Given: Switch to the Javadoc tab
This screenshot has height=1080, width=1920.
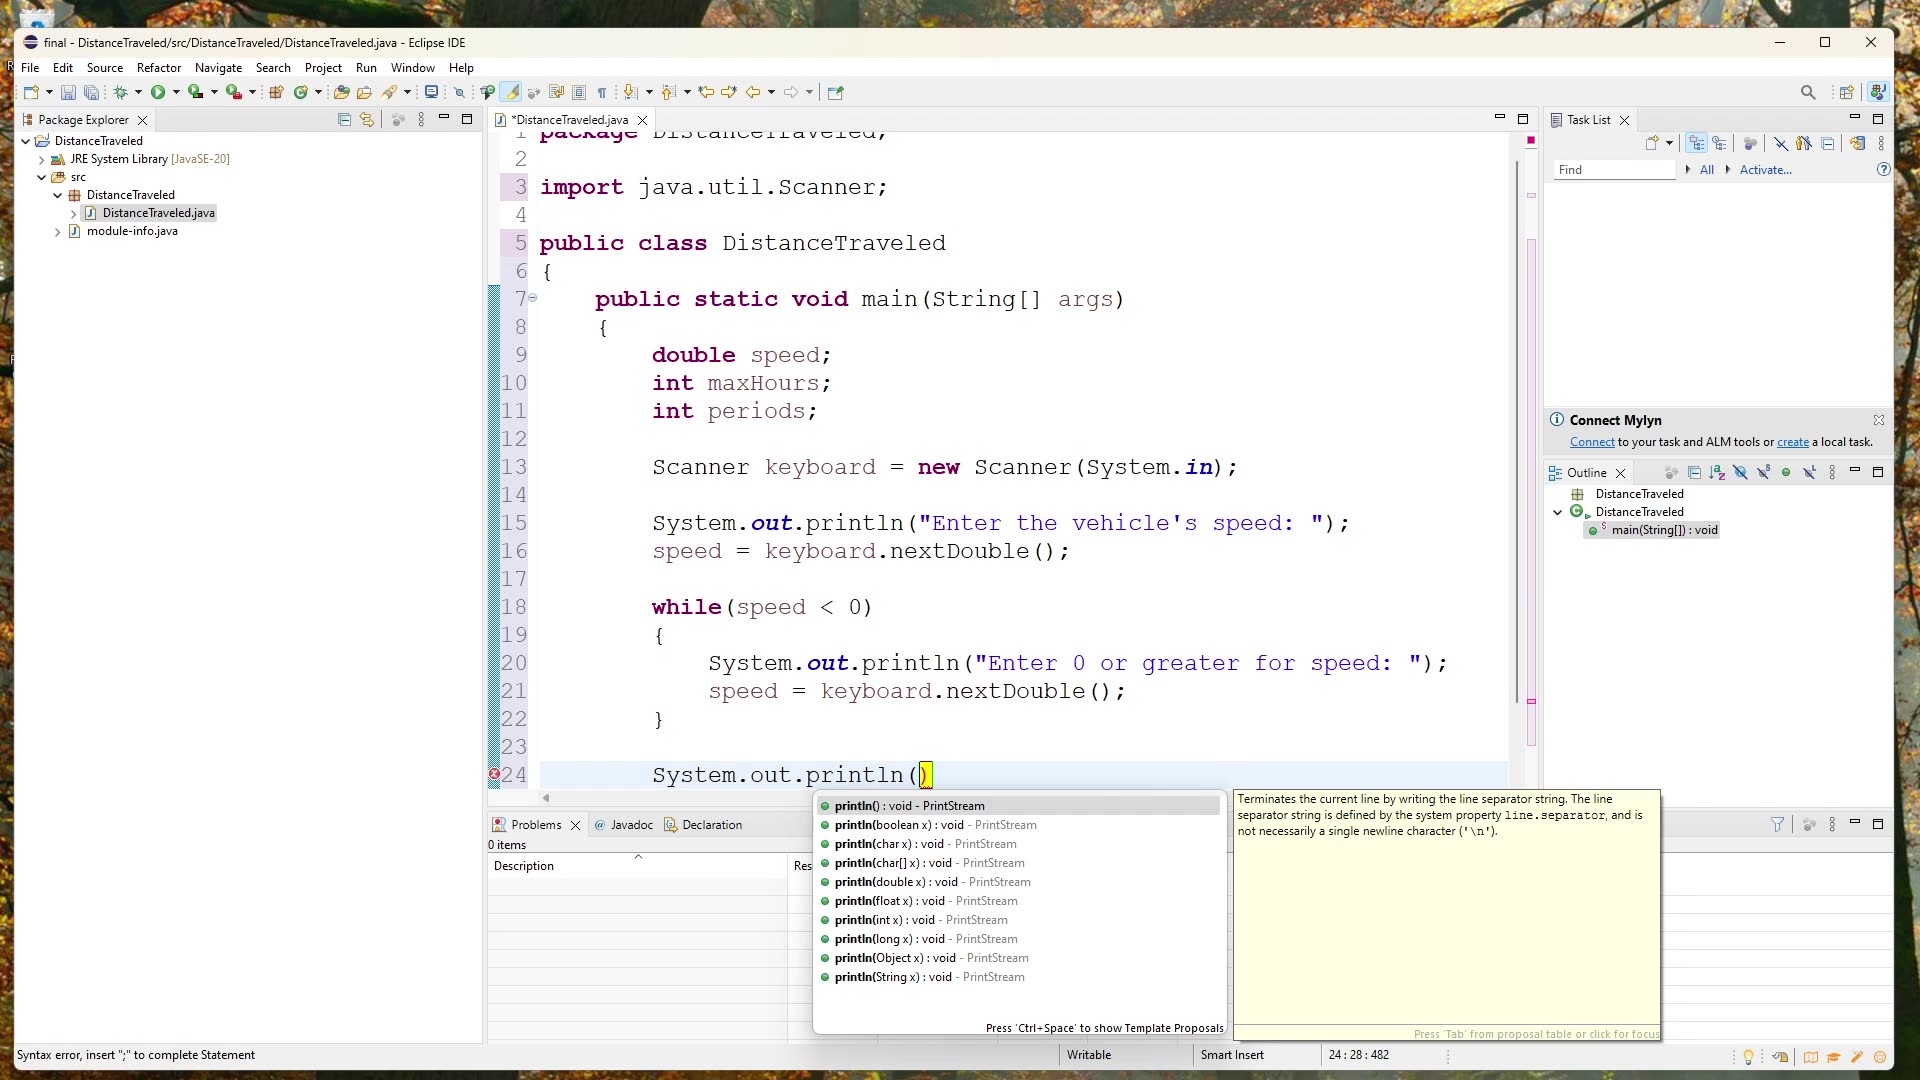Looking at the screenshot, I should (630, 825).
